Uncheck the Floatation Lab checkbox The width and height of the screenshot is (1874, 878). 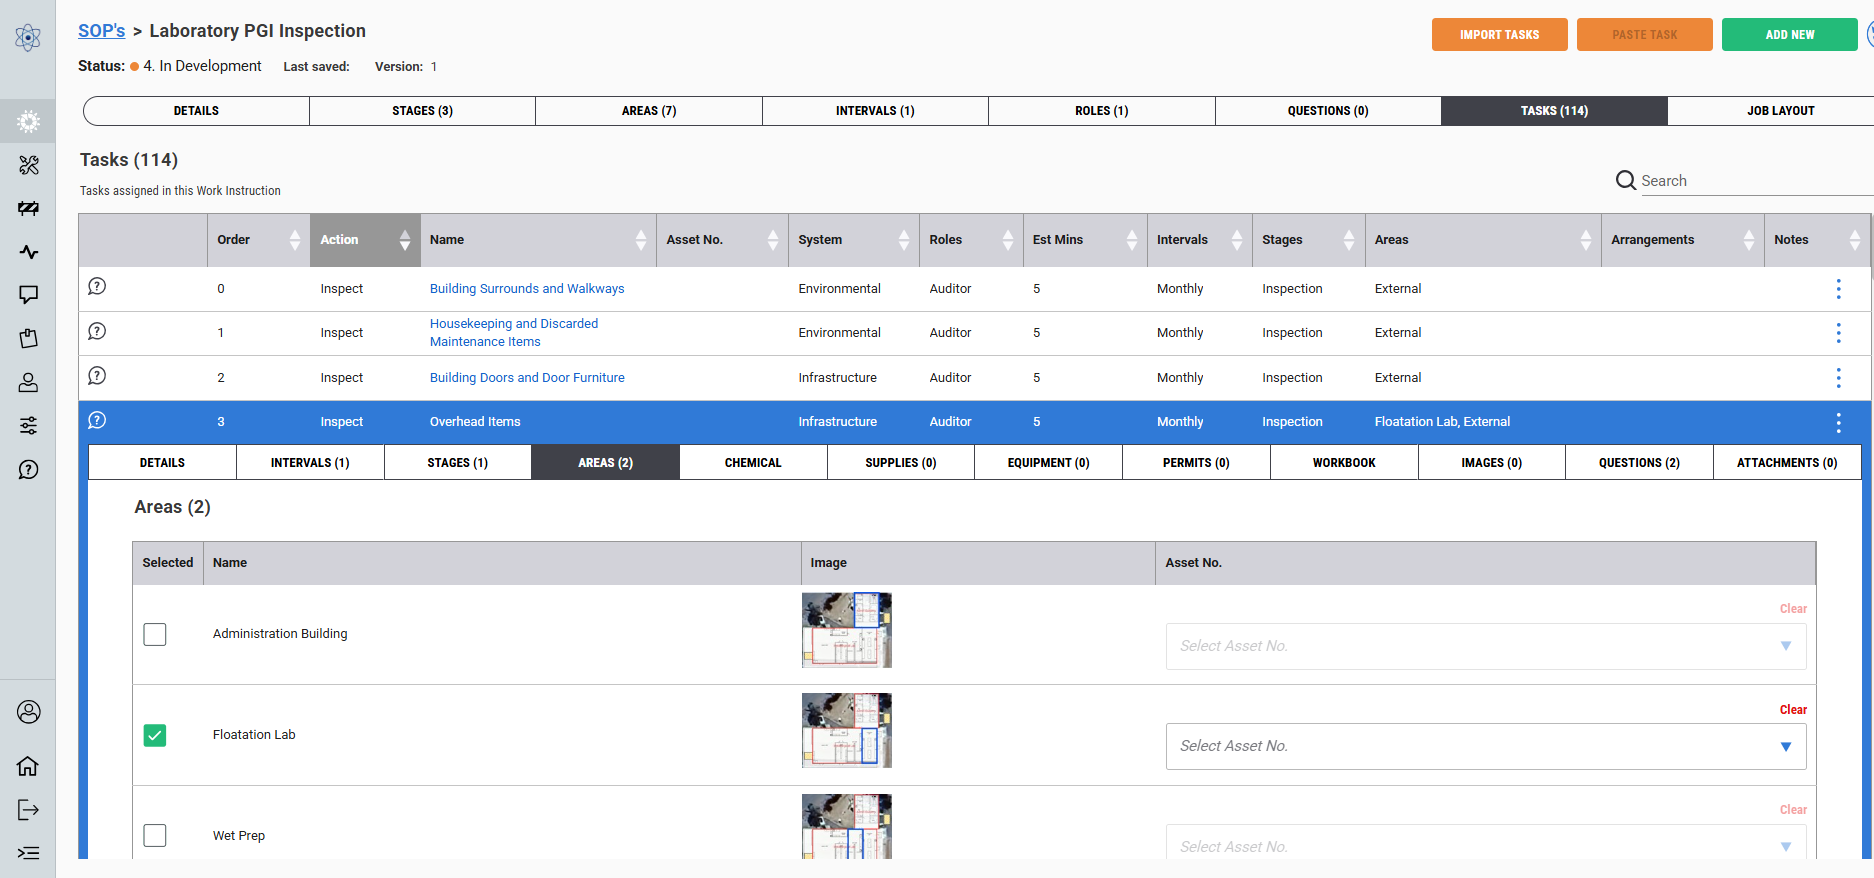coord(155,736)
